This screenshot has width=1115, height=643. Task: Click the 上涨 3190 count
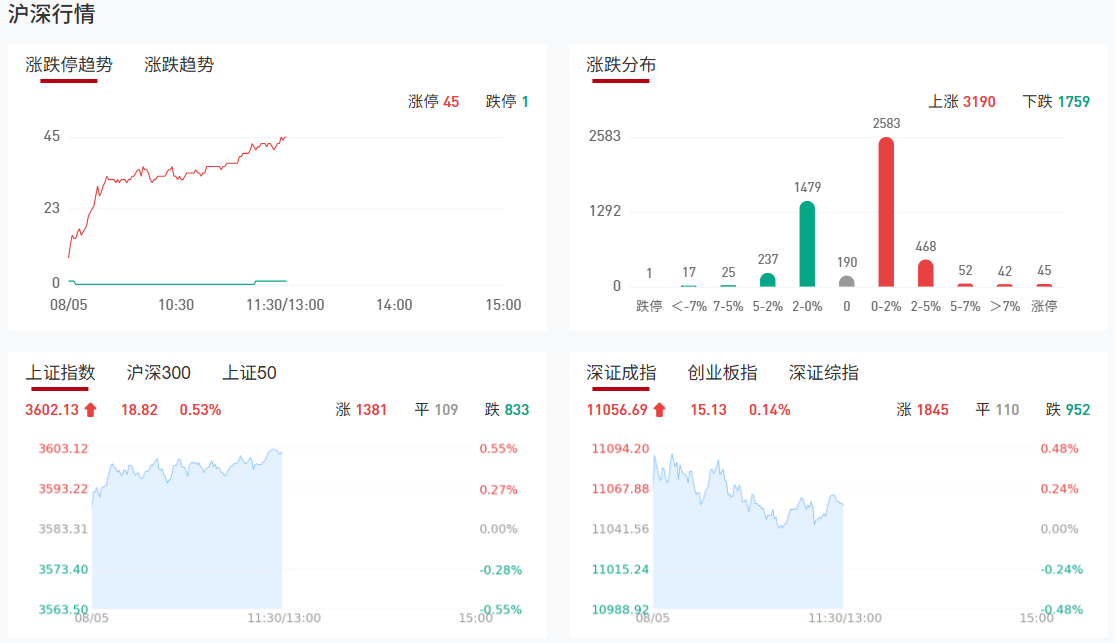pyautogui.click(x=962, y=101)
